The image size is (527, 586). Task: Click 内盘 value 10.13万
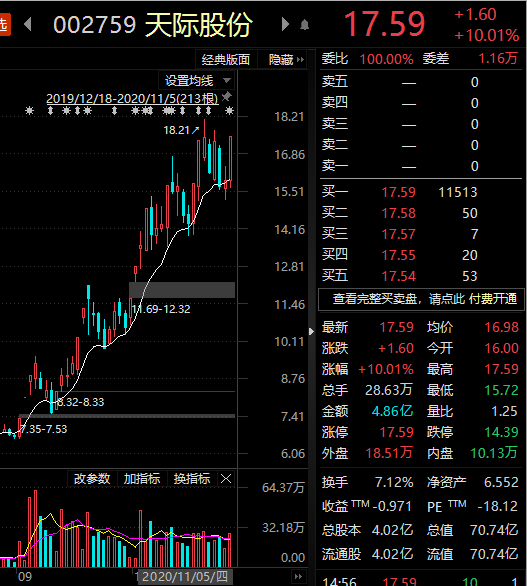(494, 453)
